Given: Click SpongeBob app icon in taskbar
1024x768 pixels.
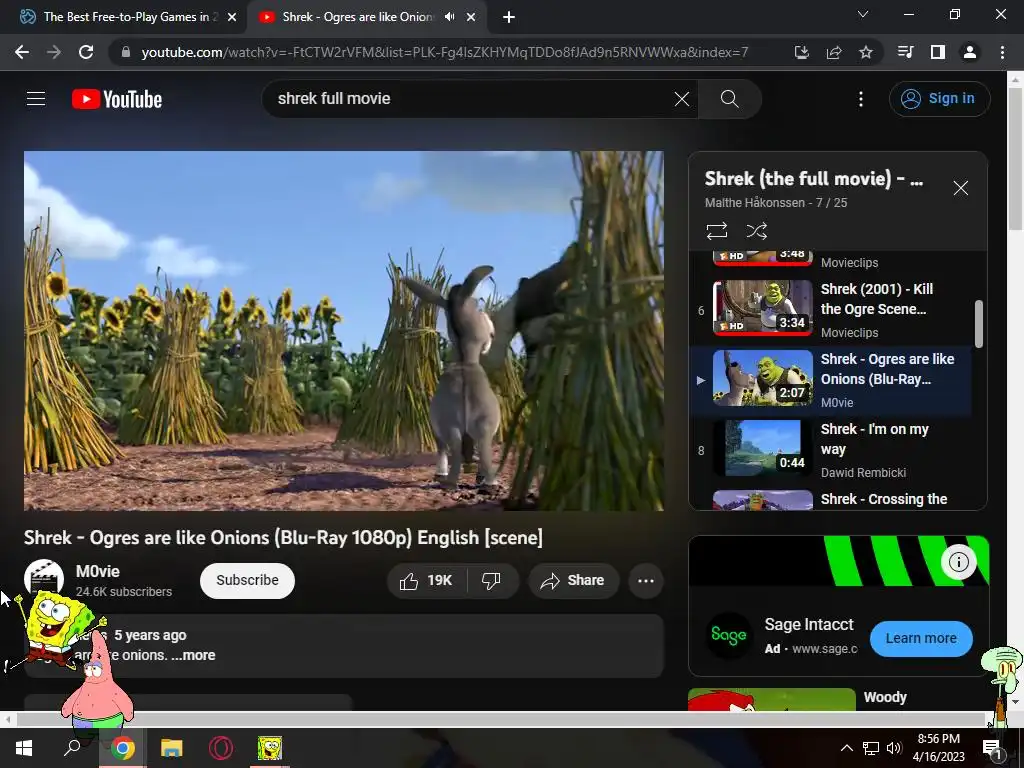Looking at the screenshot, I should 270,748.
